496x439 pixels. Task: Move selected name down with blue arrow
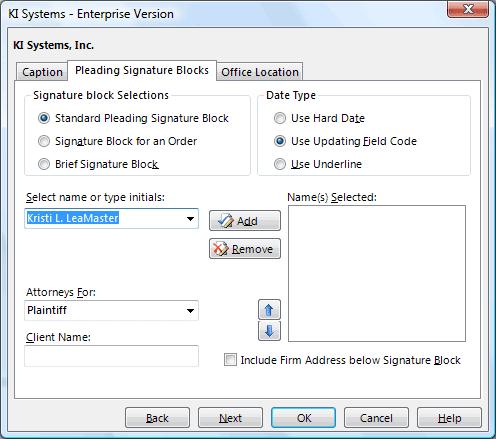(269, 331)
